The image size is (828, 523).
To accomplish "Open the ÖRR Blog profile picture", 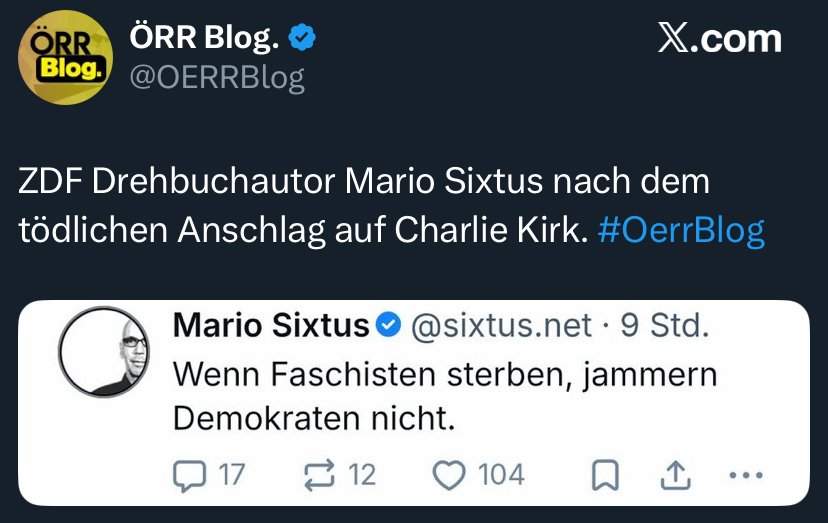I will (65, 59).
